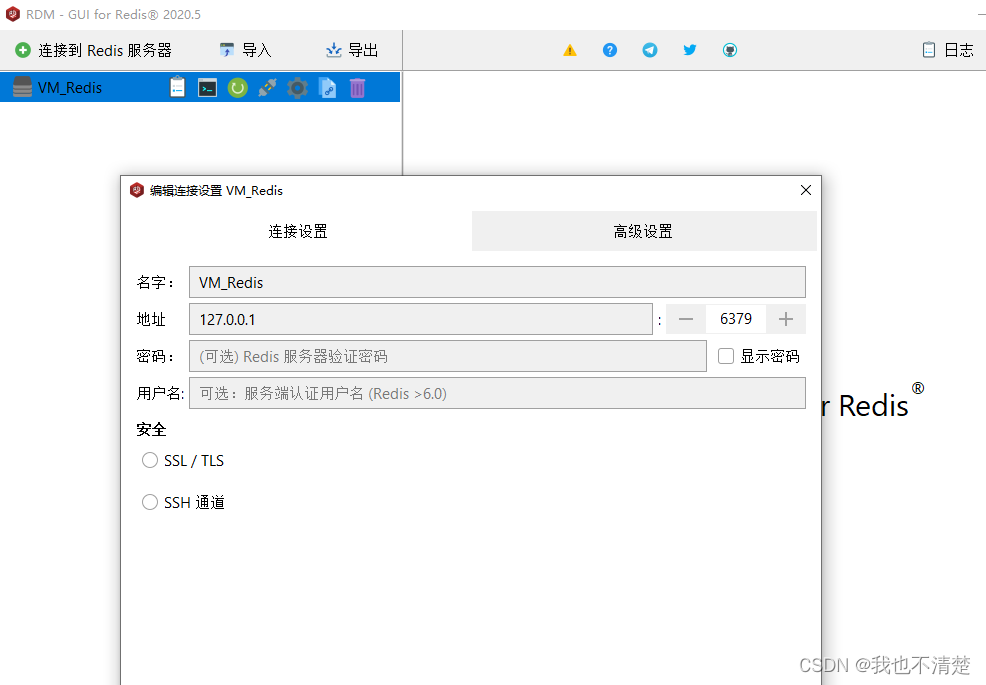Image resolution: width=986 pixels, height=685 pixels.
Task: Close the Edit connection settings dialog
Action: (x=806, y=190)
